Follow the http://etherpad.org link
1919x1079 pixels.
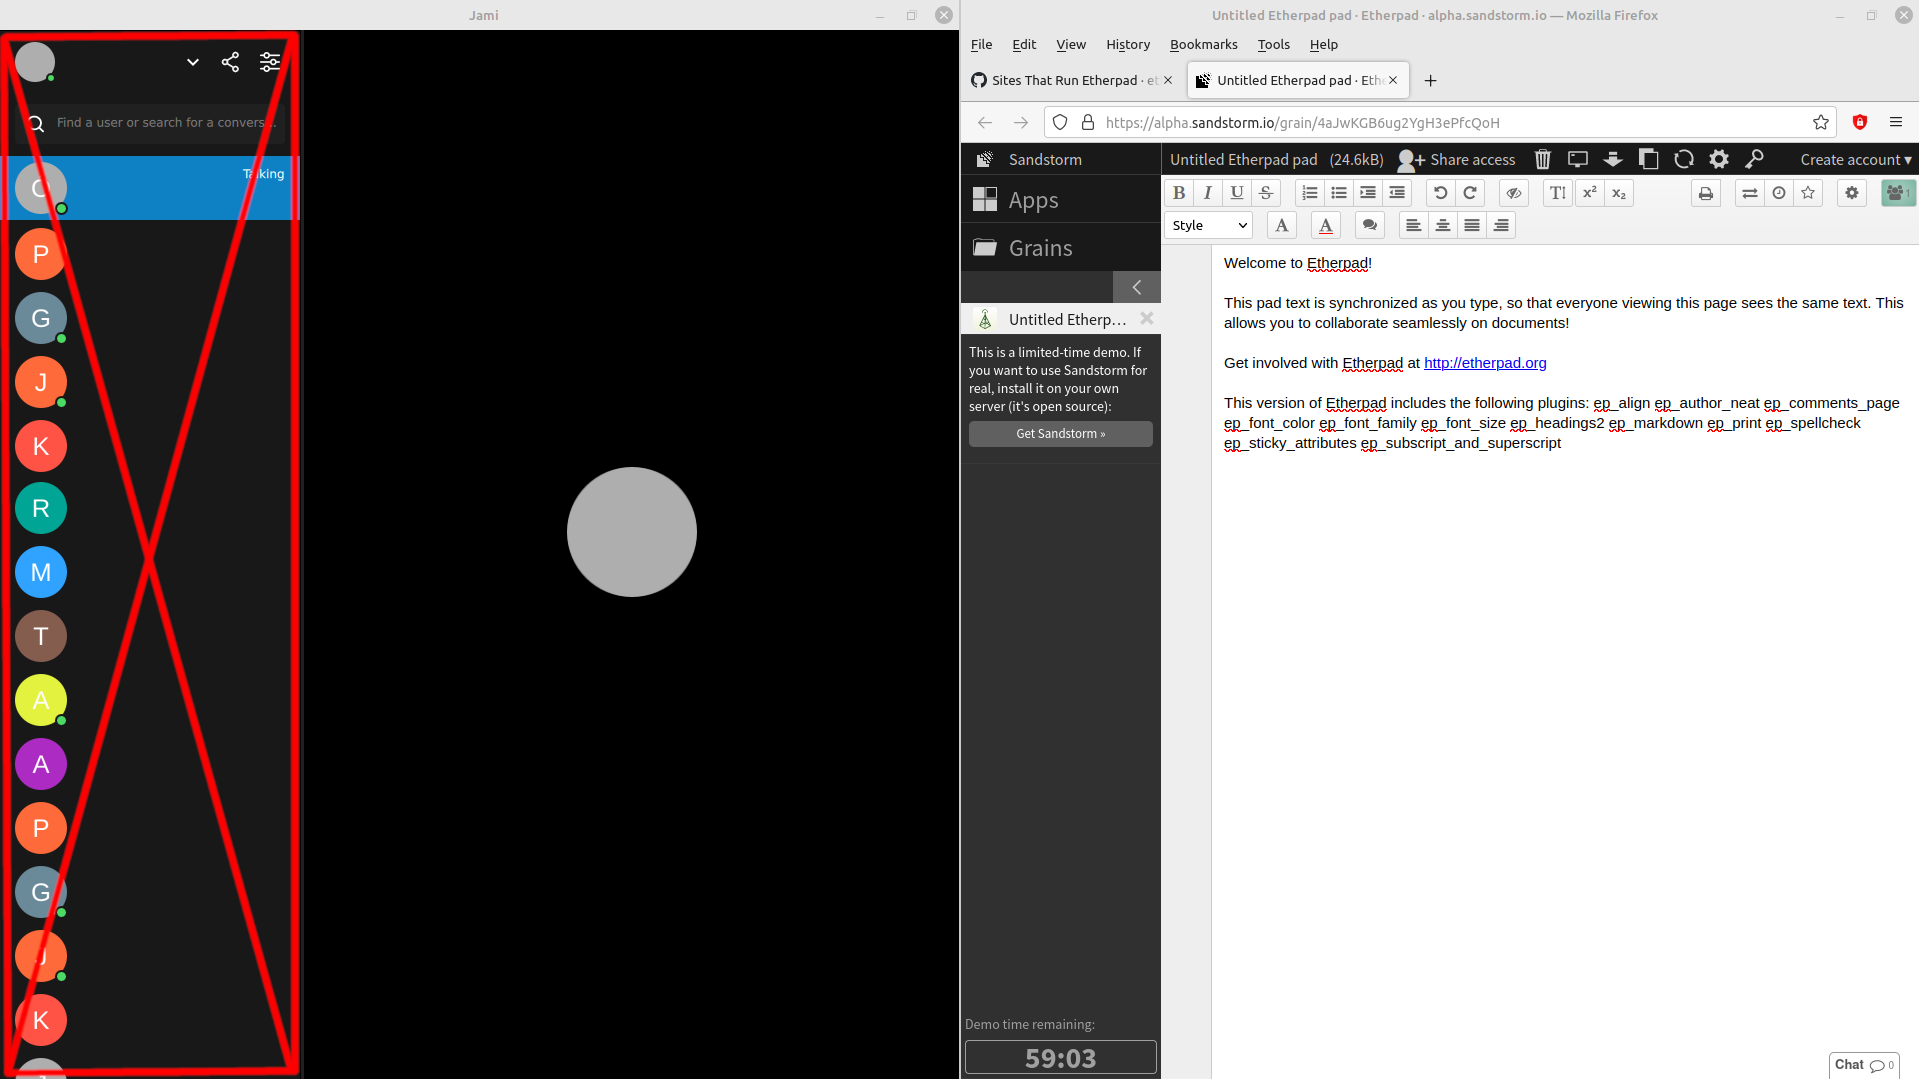(x=1485, y=363)
